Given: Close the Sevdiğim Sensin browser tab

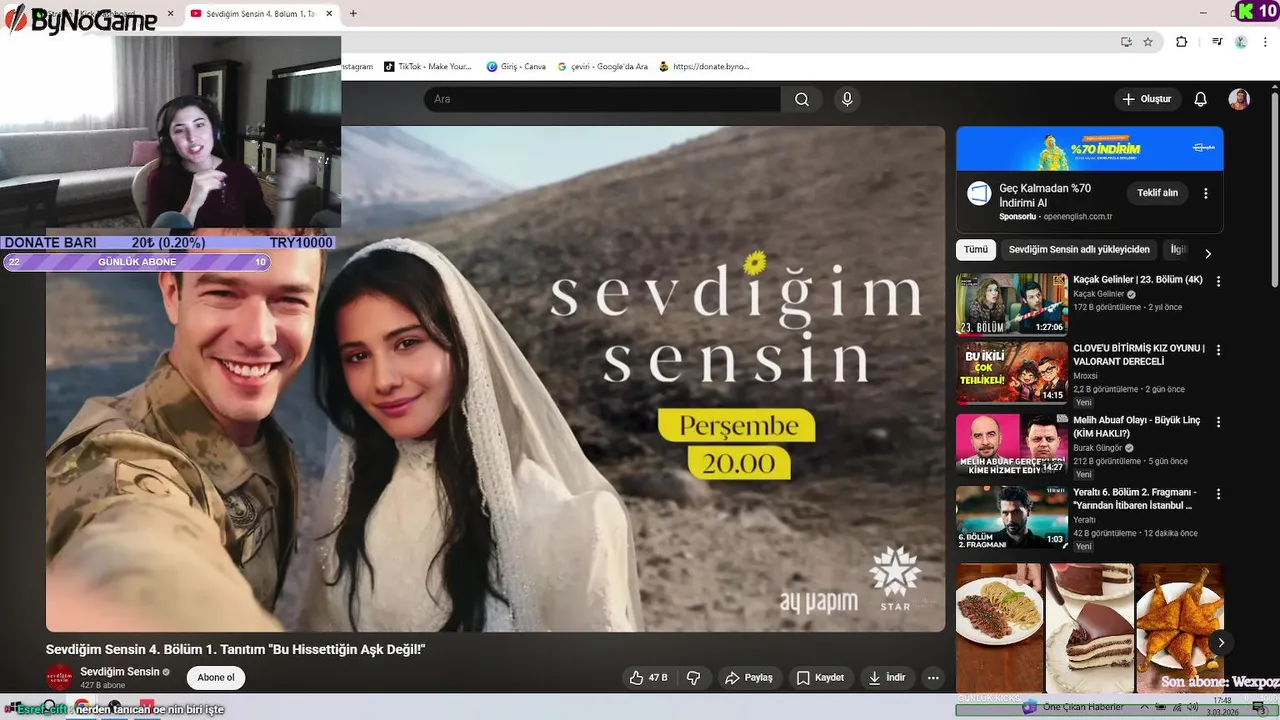Looking at the screenshot, I should (x=331, y=13).
